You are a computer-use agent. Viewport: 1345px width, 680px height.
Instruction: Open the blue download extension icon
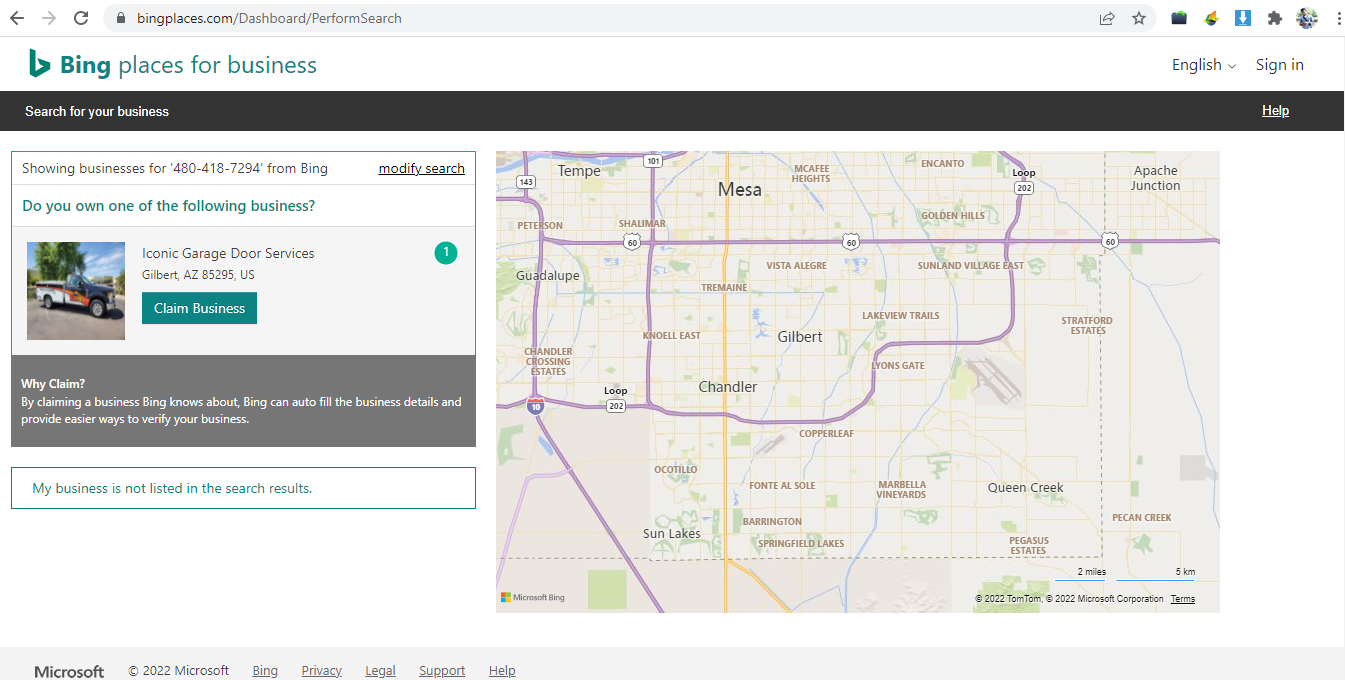coord(1243,18)
